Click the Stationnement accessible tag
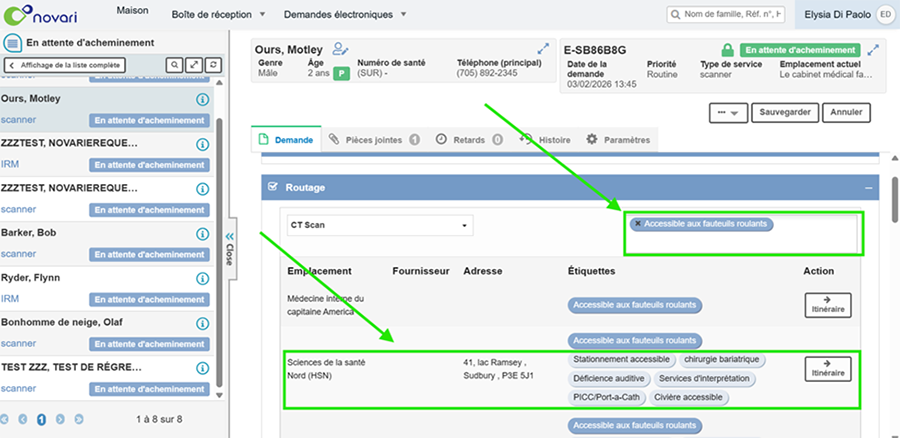Image resolution: width=900 pixels, height=438 pixels. [622, 360]
